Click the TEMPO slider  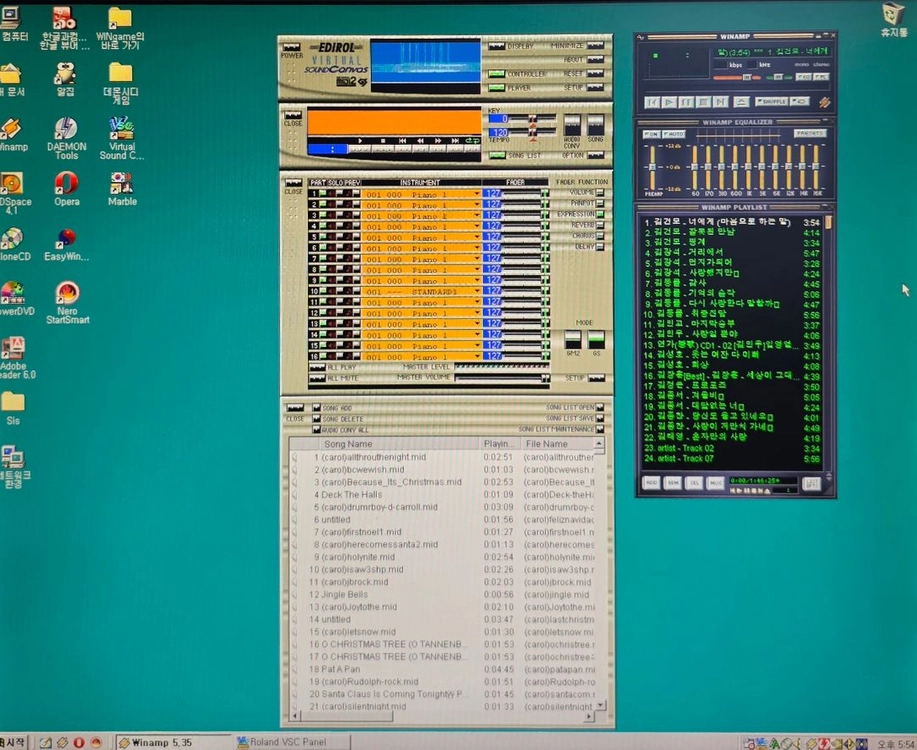(x=533, y=133)
